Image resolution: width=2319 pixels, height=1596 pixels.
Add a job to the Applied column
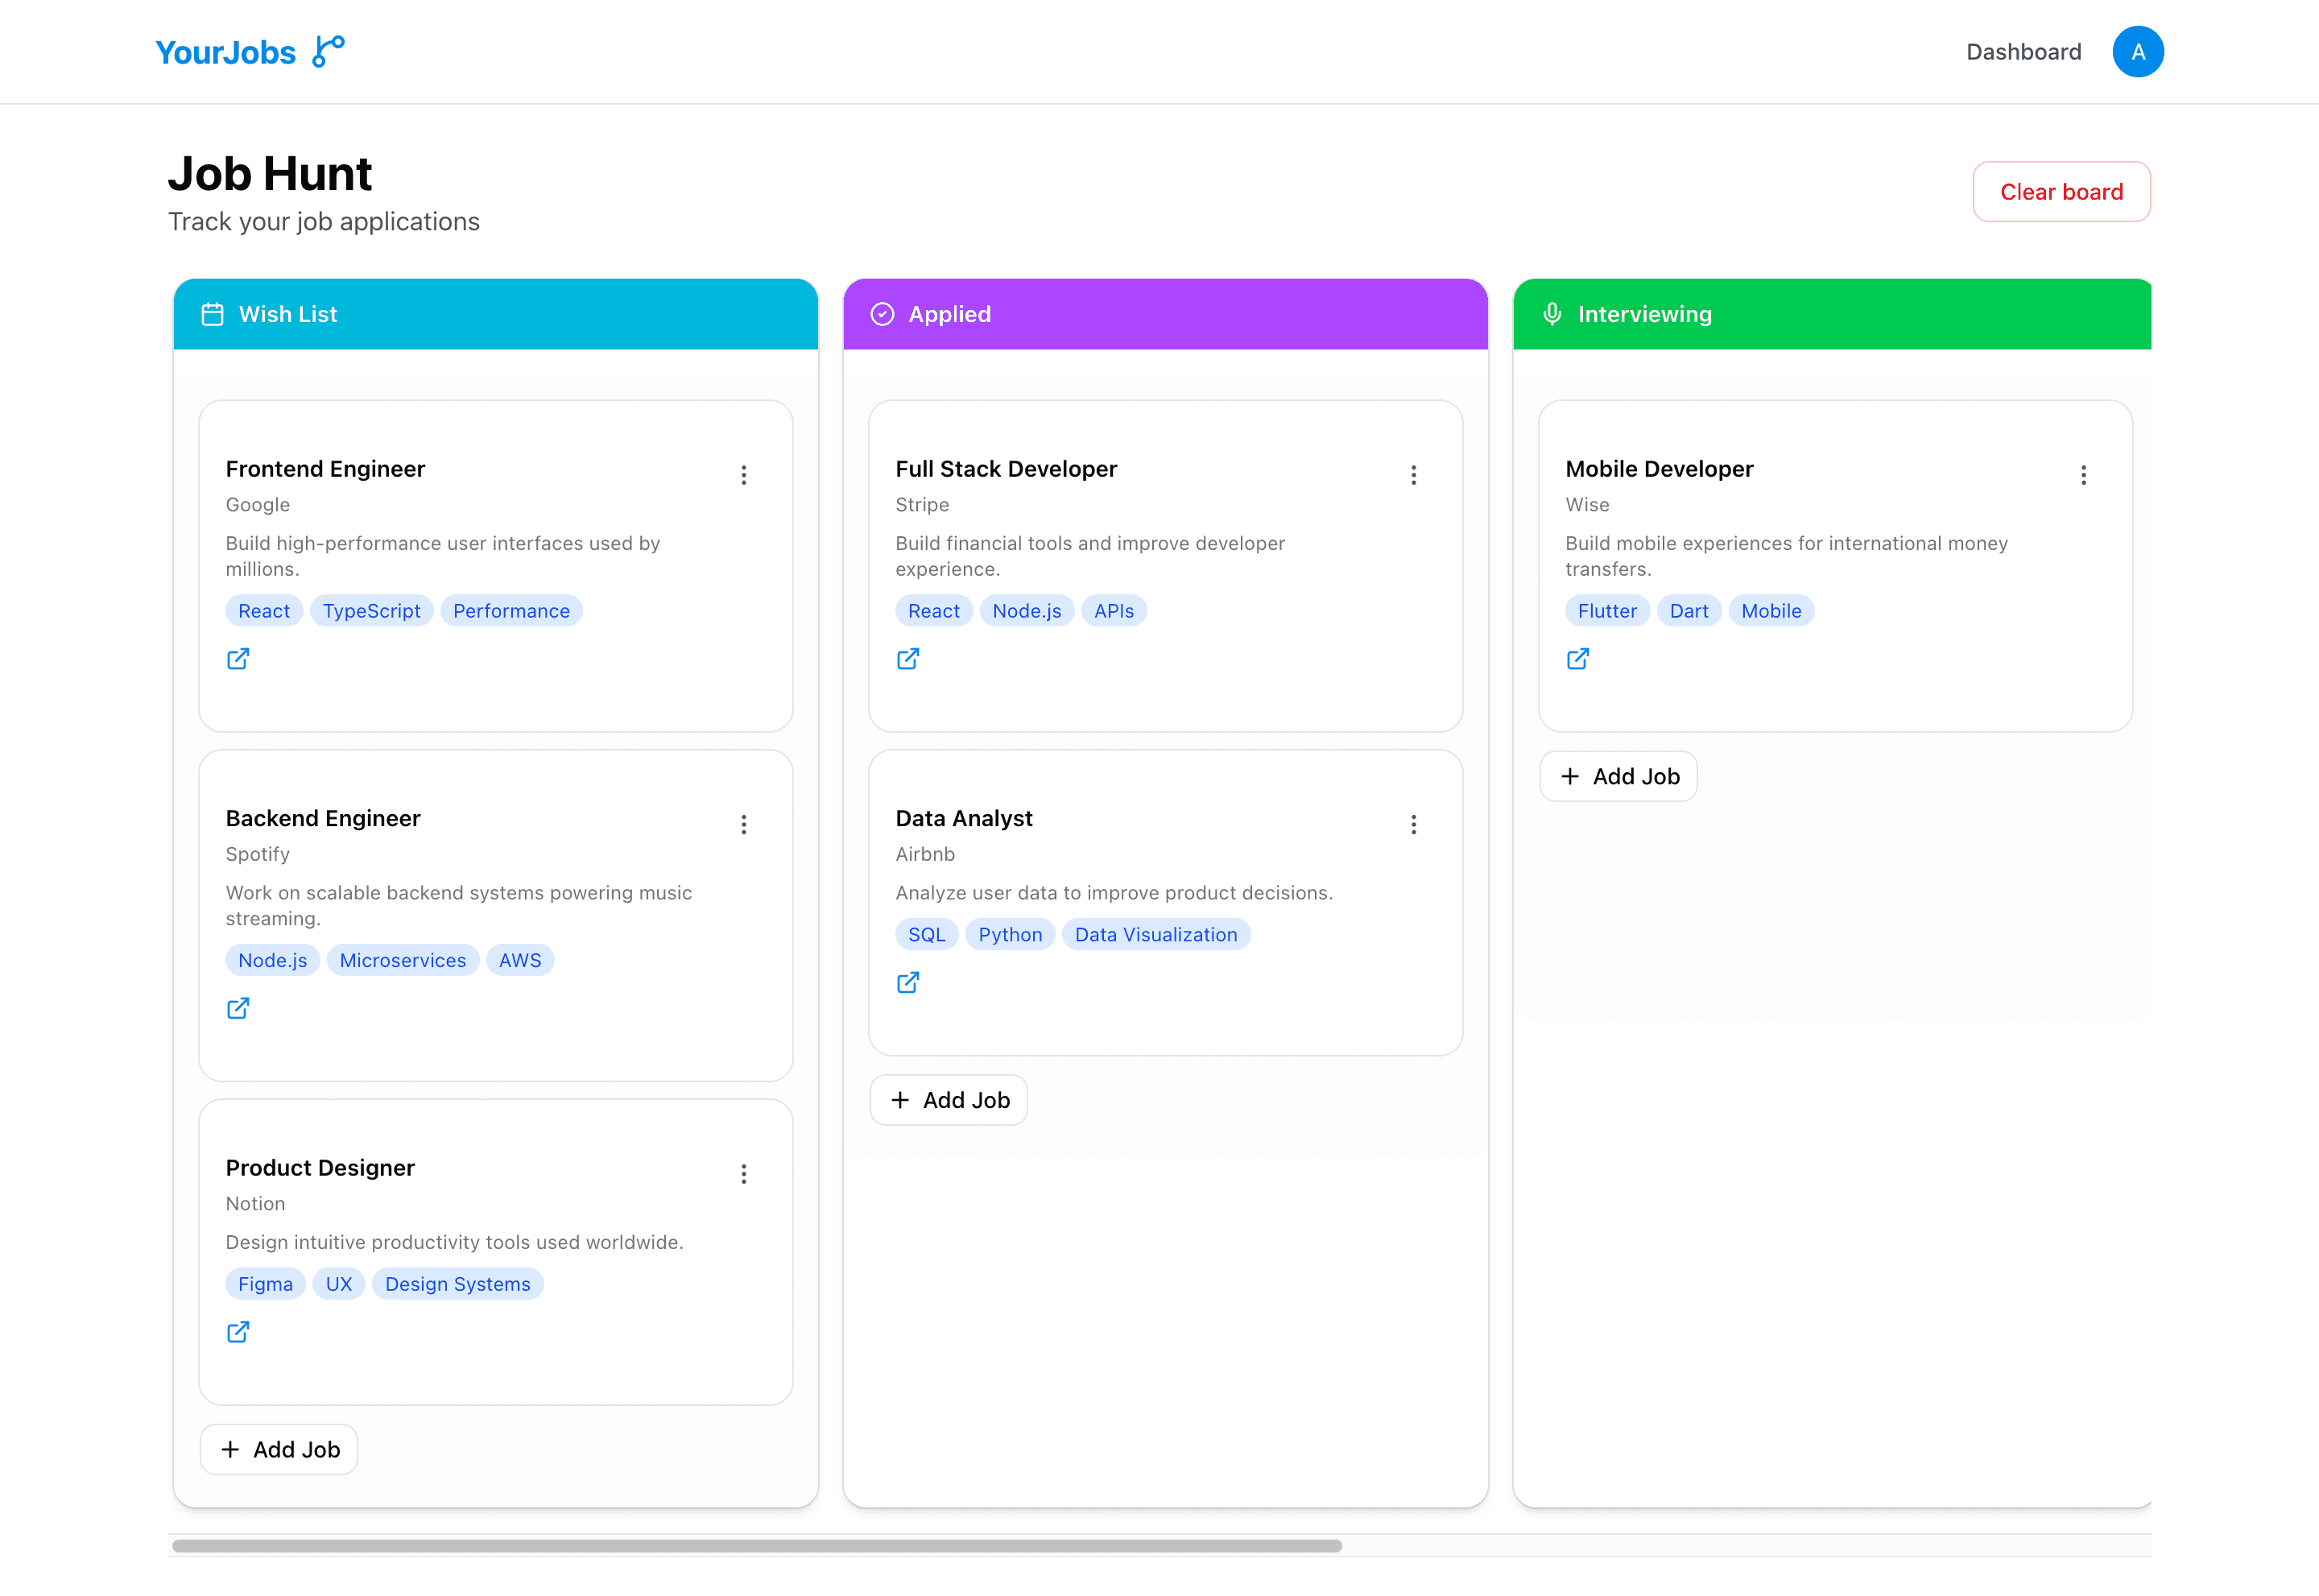tap(948, 1099)
